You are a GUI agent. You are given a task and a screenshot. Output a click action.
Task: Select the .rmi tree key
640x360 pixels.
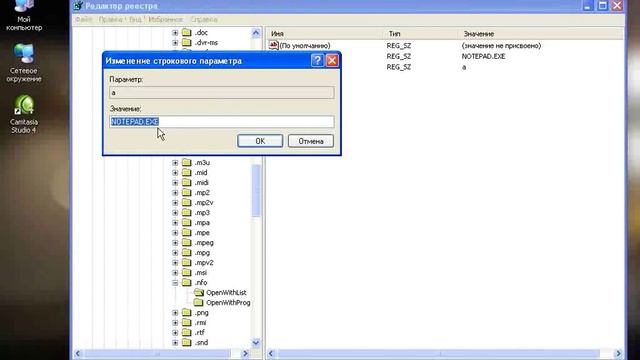(200, 322)
